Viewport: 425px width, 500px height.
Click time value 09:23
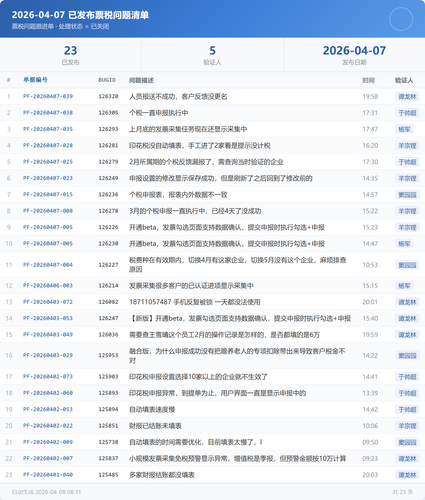click(x=370, y=458)
